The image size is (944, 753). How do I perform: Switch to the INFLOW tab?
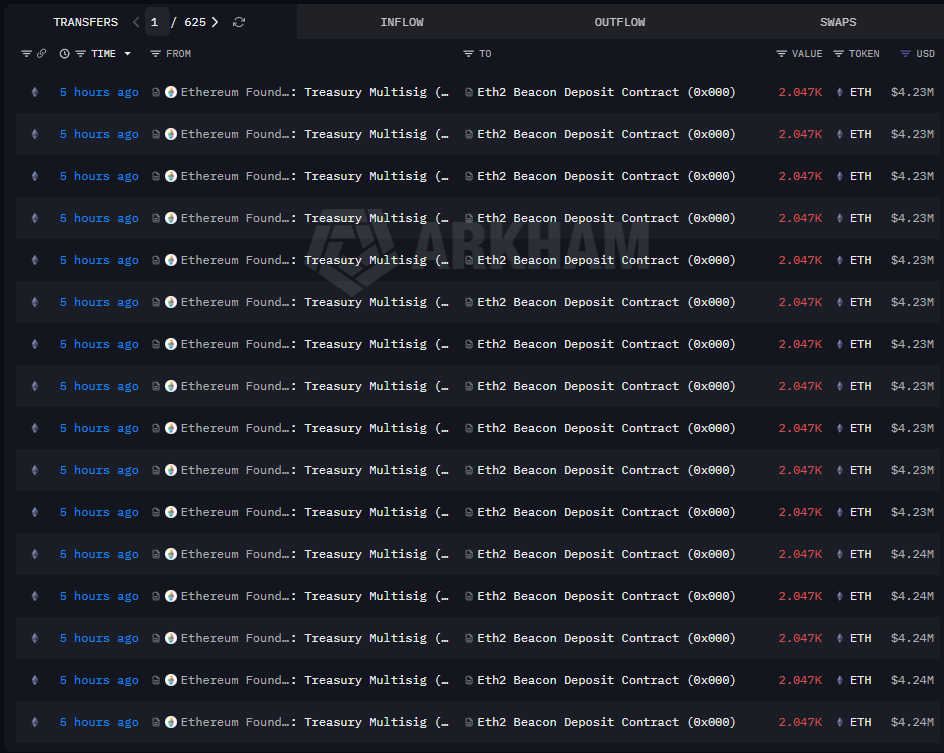click(402, 21)
